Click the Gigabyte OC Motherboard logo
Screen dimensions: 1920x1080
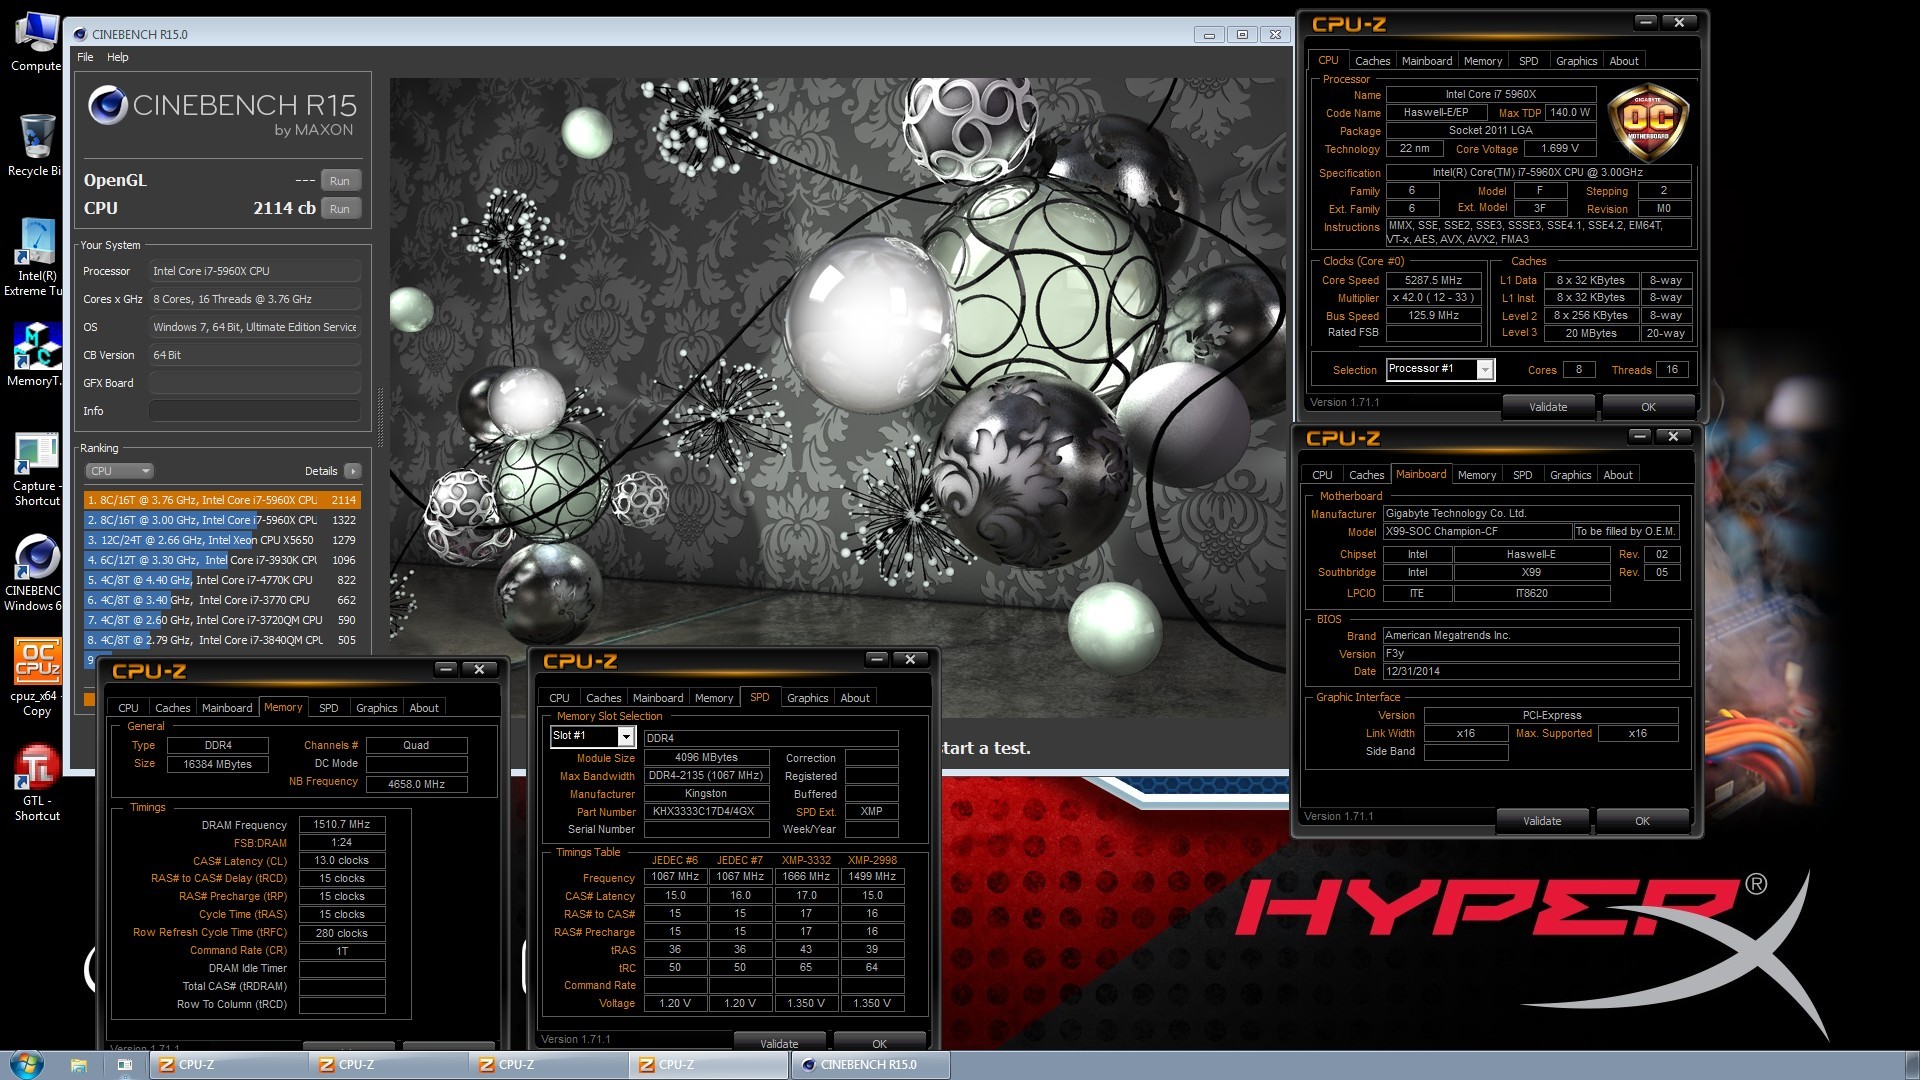[1647, 124]
